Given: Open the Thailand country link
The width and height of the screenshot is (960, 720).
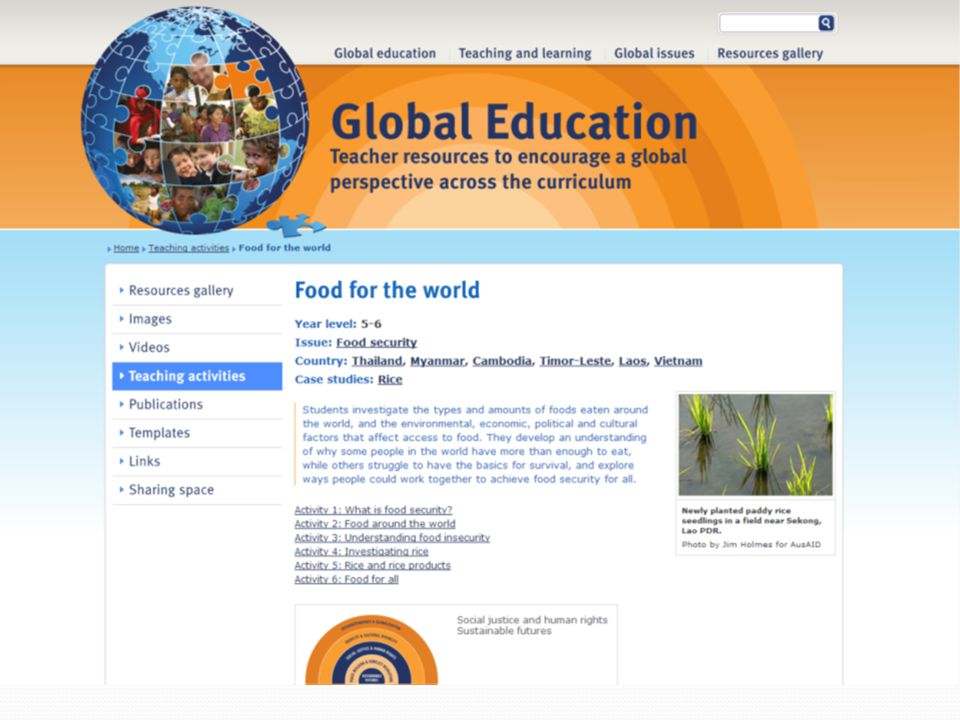Looking at the screenshot, I should tap(377, 361).
